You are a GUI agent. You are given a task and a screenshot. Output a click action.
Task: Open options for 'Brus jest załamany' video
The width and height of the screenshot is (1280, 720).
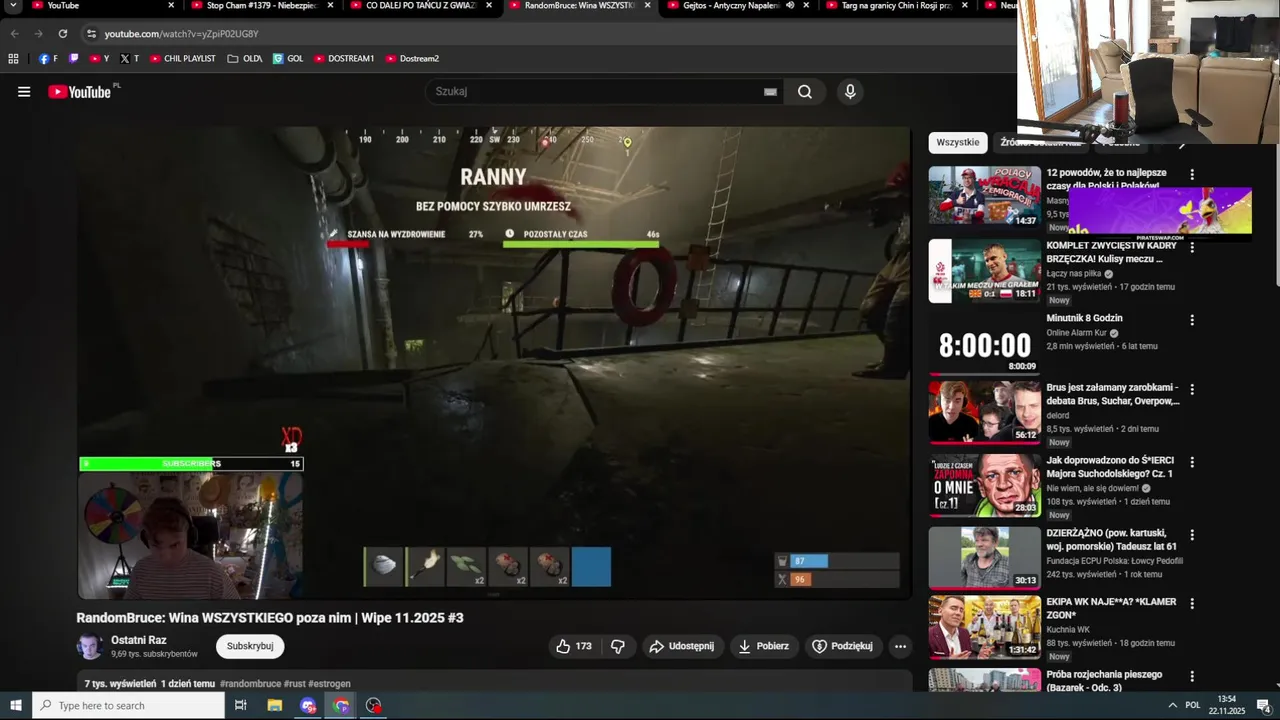(x=1191, y=389)
